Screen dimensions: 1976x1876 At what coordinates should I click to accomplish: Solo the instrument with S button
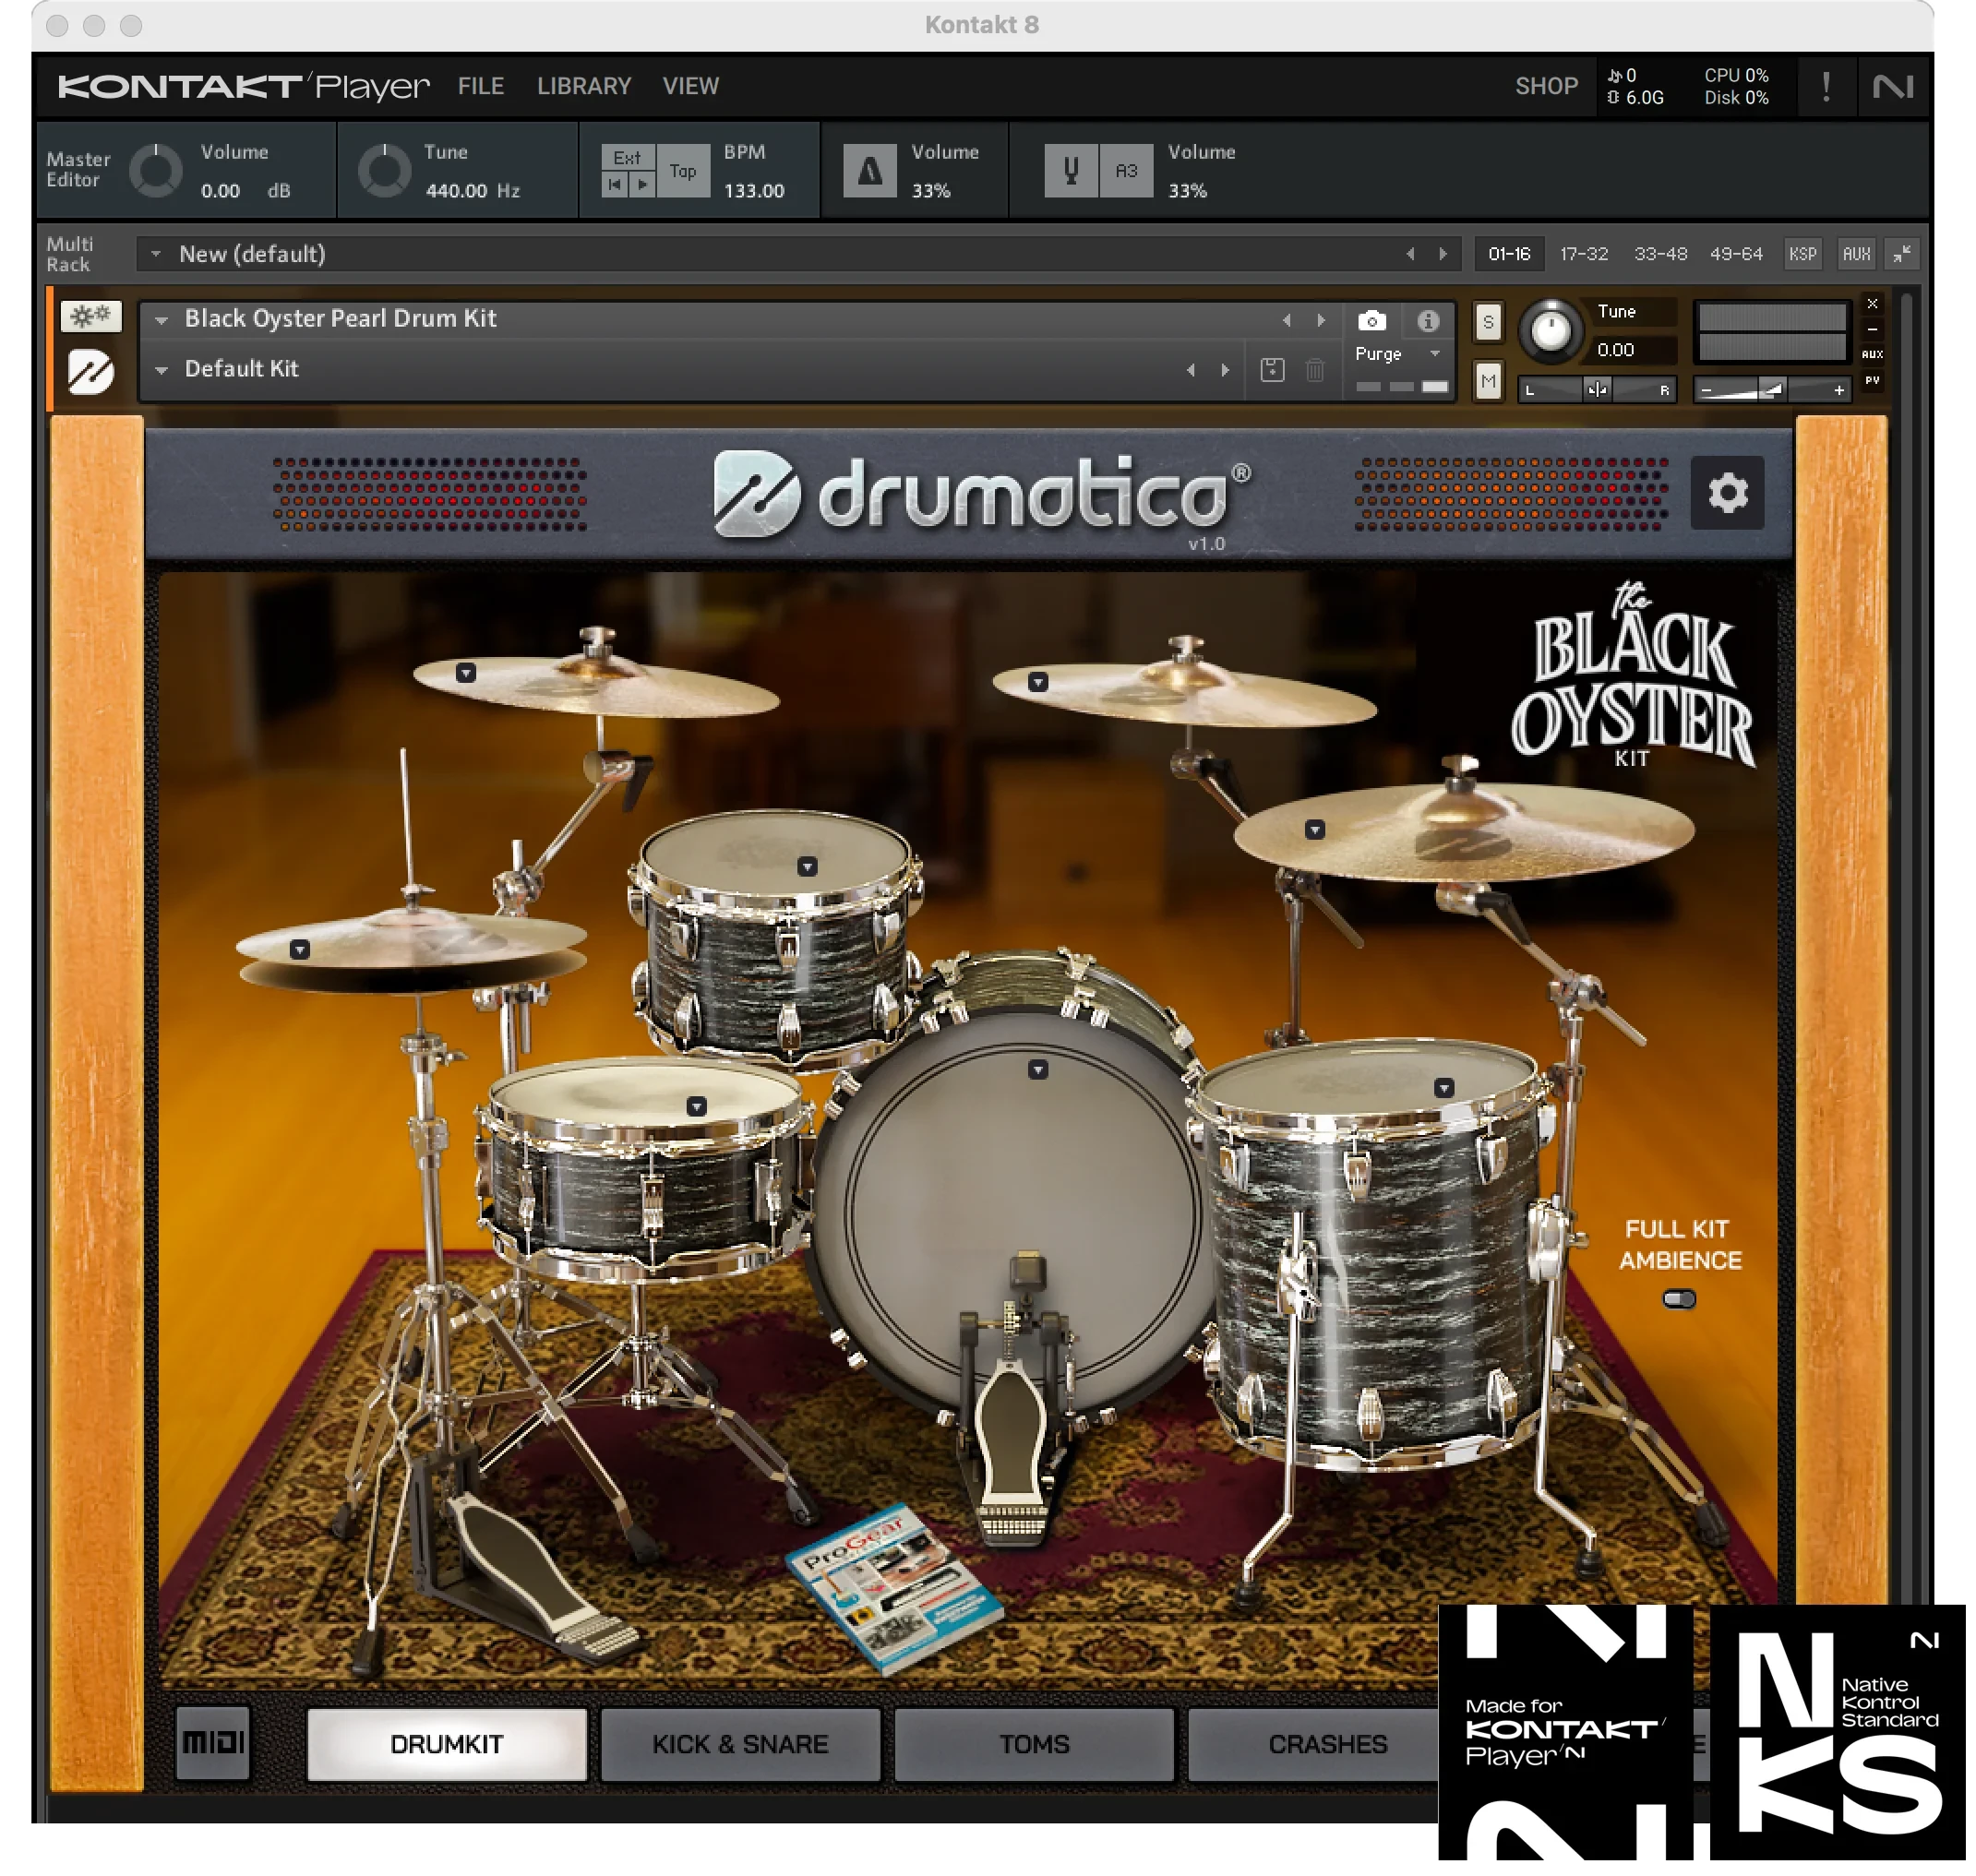point(1488,322)
